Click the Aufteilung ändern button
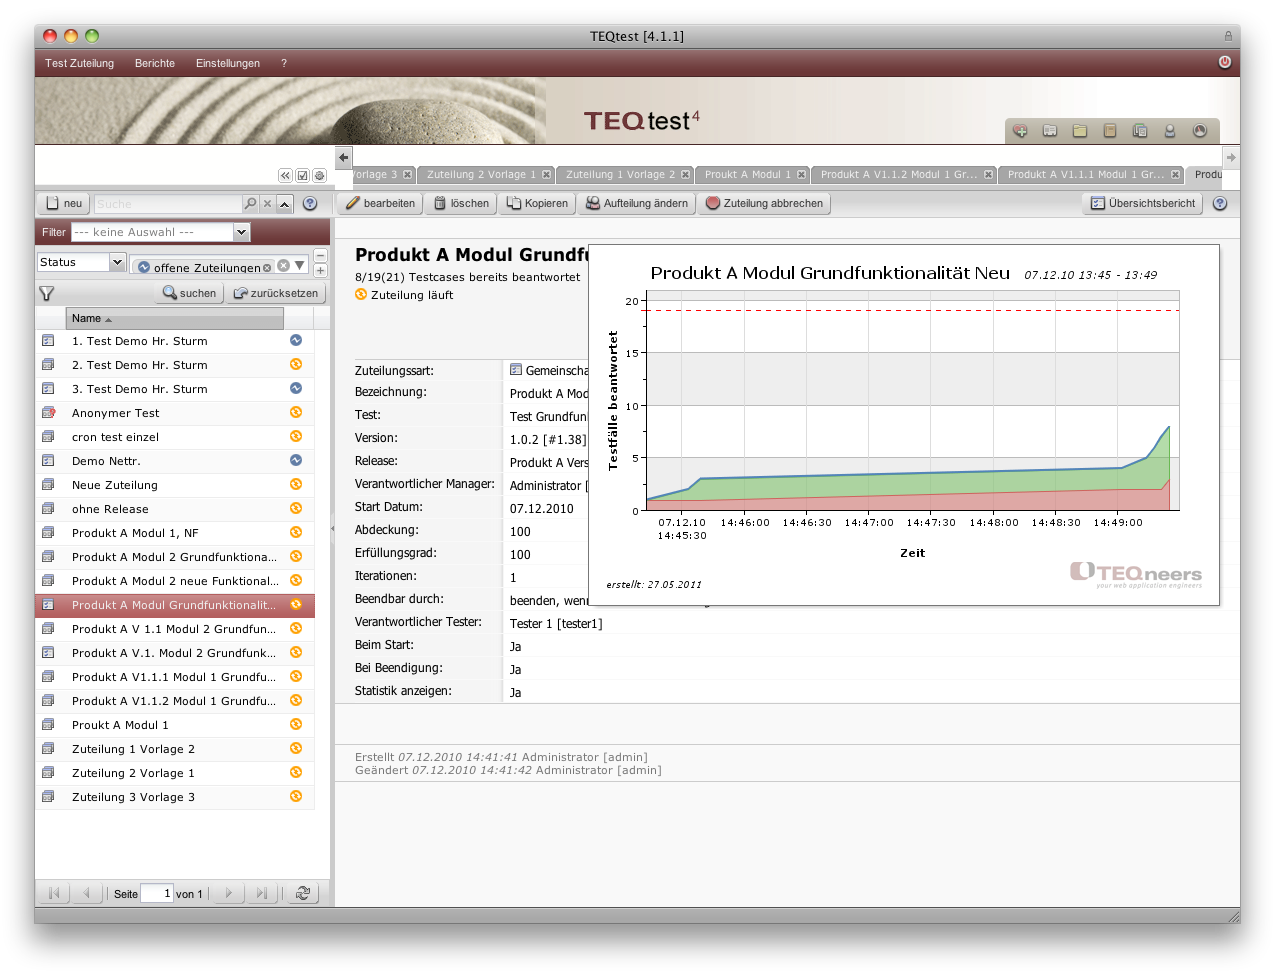The image size is (1280, 978). click(x=637, y=203)
